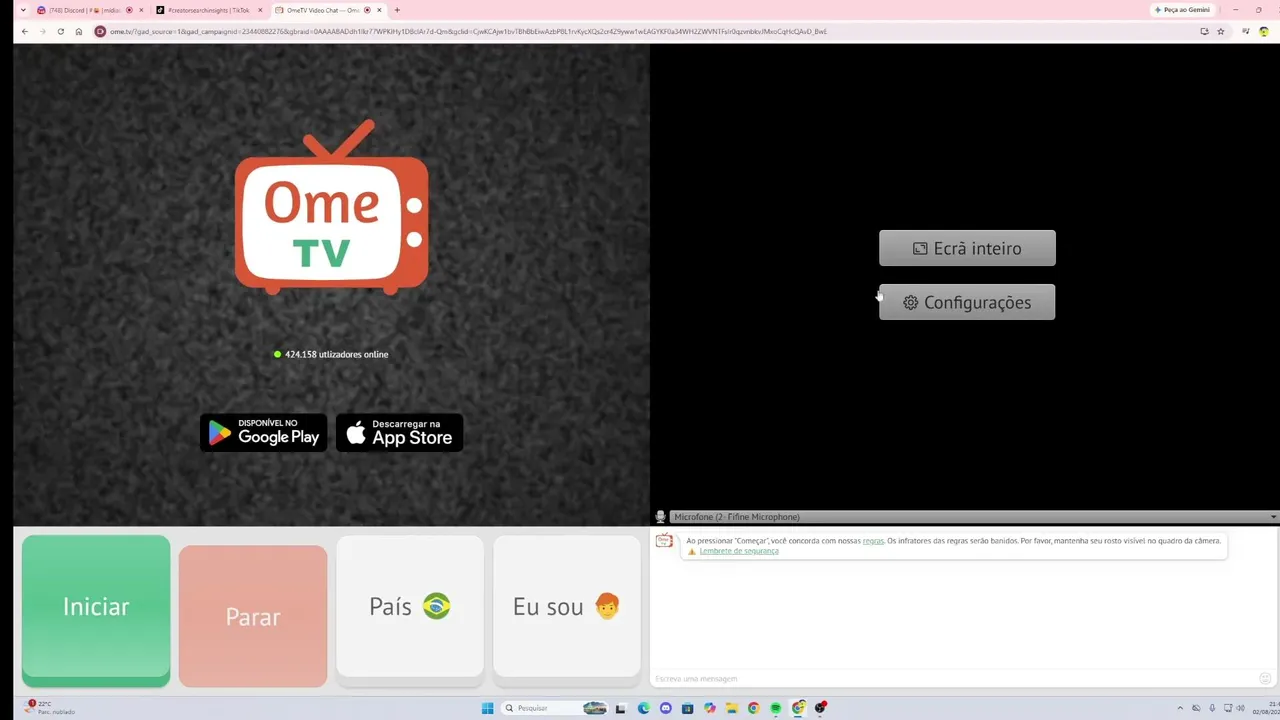1280x720 pixels.
Task: Open the regras rules link
Action: pos(873,541)
